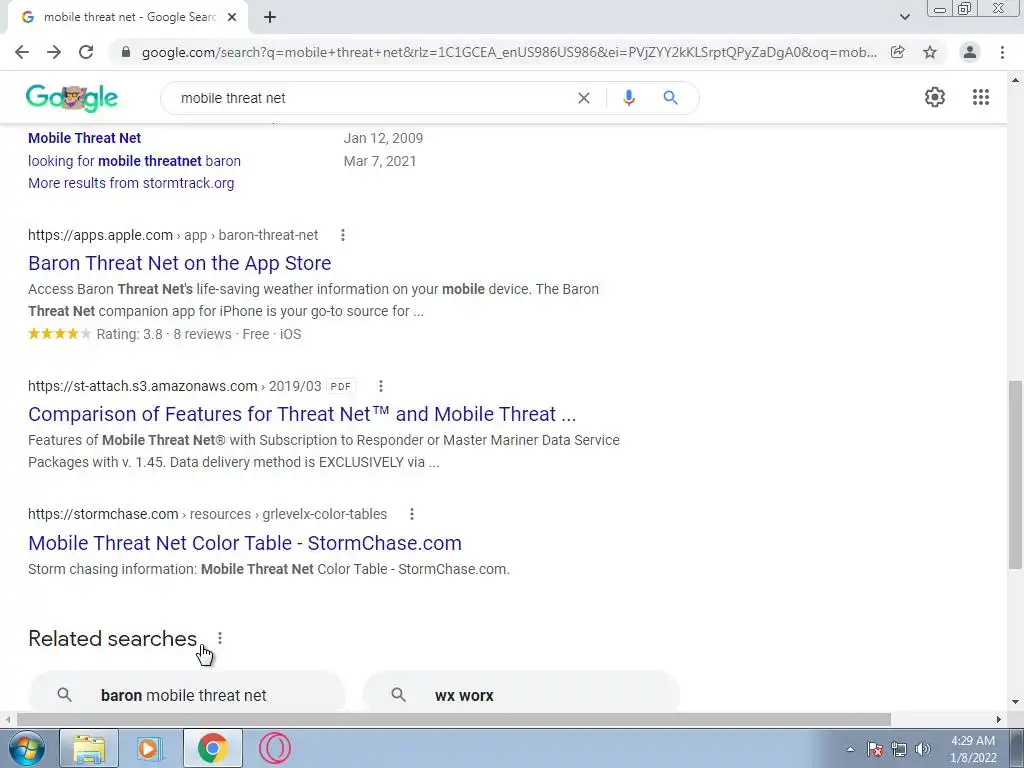
Task: Open tab search dropdown arrow
Action: [904, 17]
